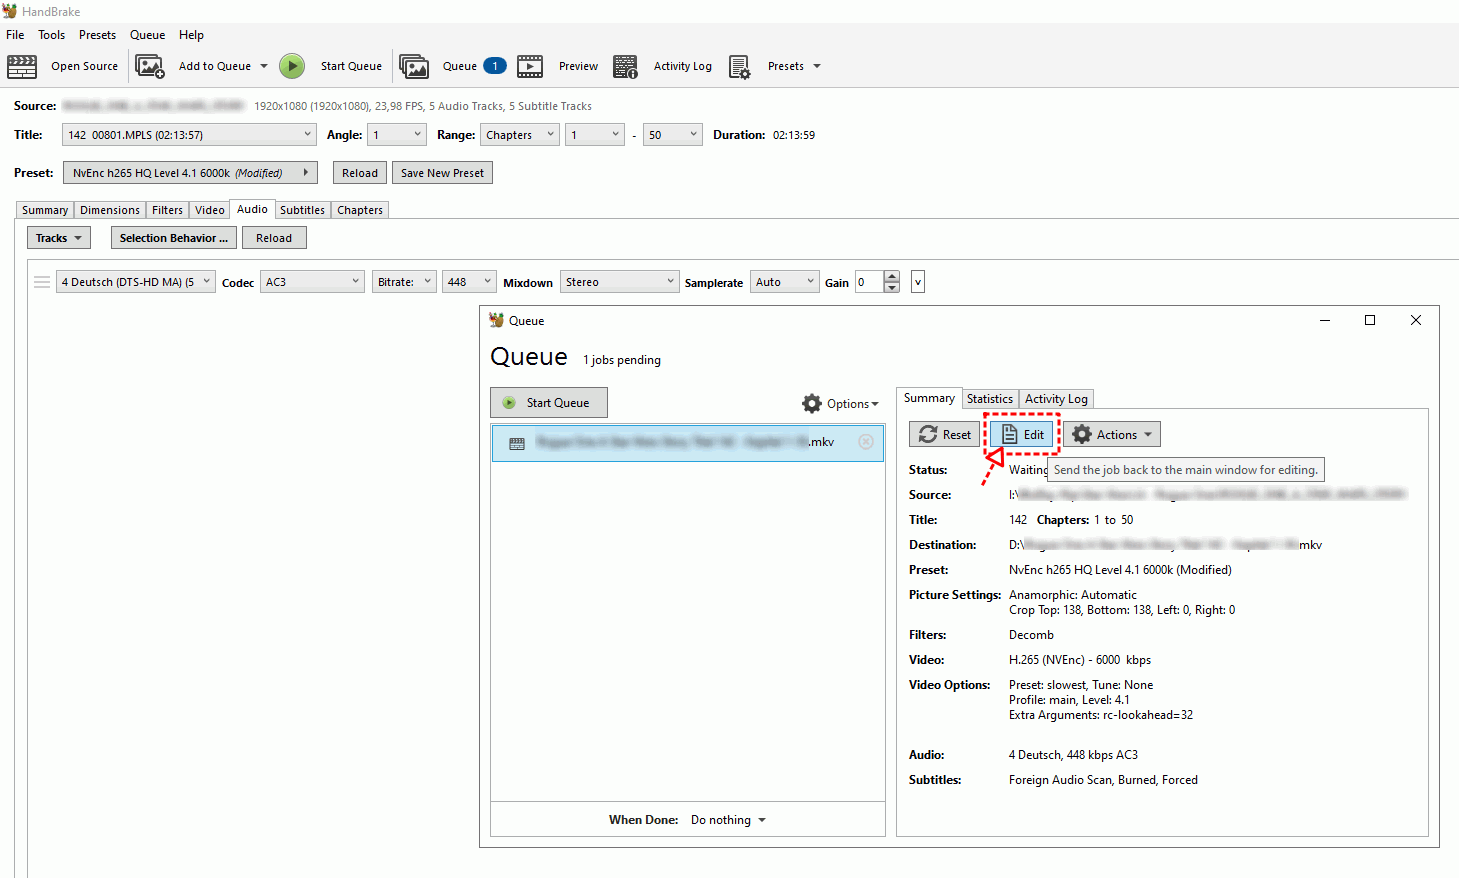Select Summary tab in Queue window
This screenshot has height=878, width=1459.
[929, 398]
